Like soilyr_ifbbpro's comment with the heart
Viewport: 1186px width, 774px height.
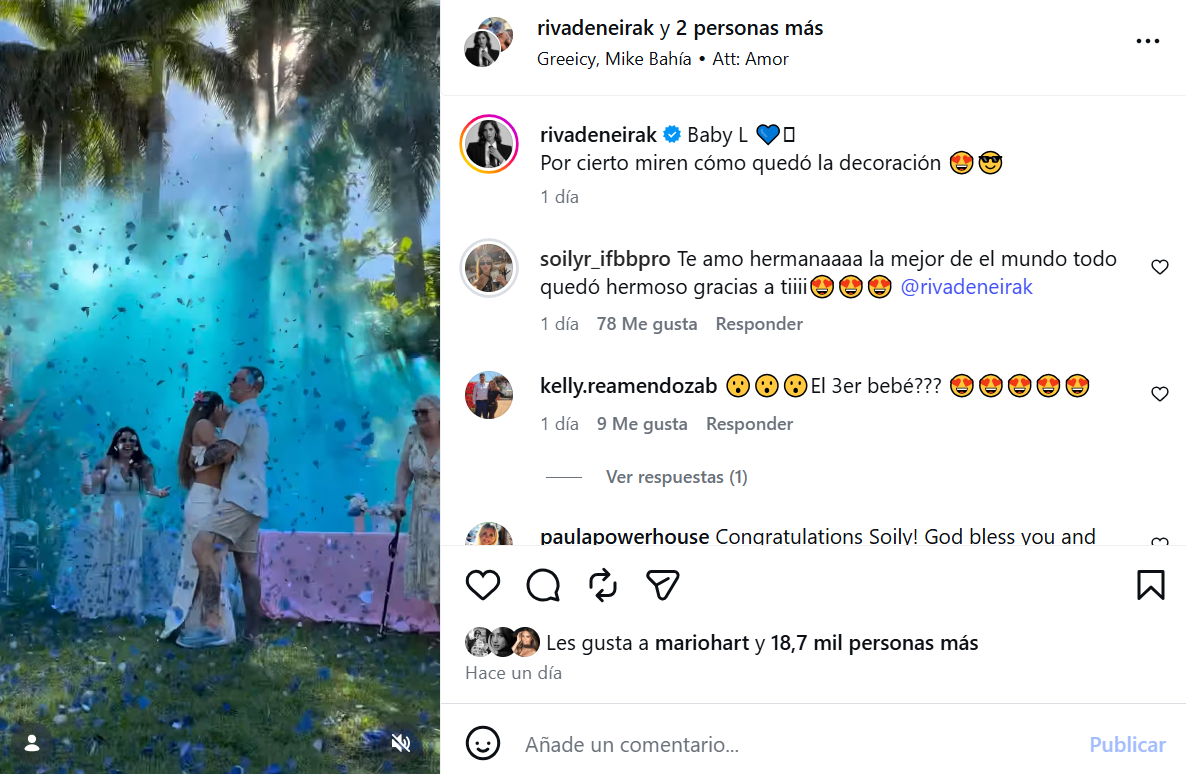pyautogui.click(x=1159, y=267)
